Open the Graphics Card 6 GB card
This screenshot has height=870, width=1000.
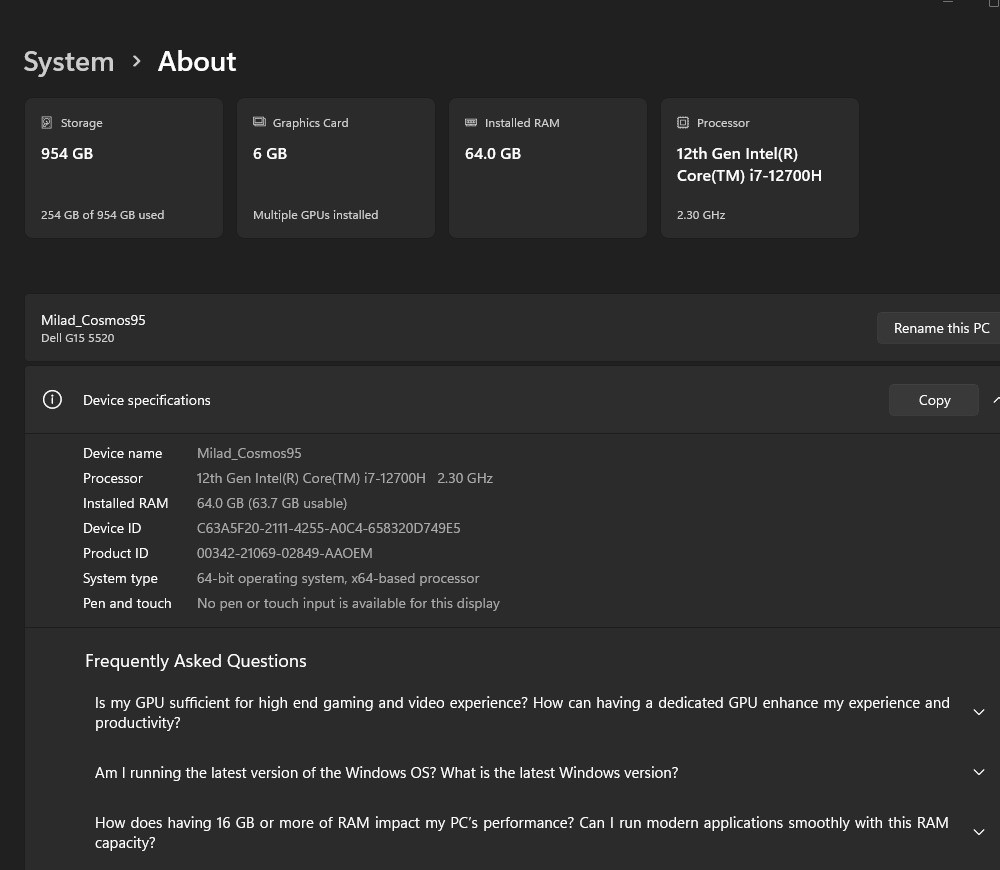pos(336,168)
